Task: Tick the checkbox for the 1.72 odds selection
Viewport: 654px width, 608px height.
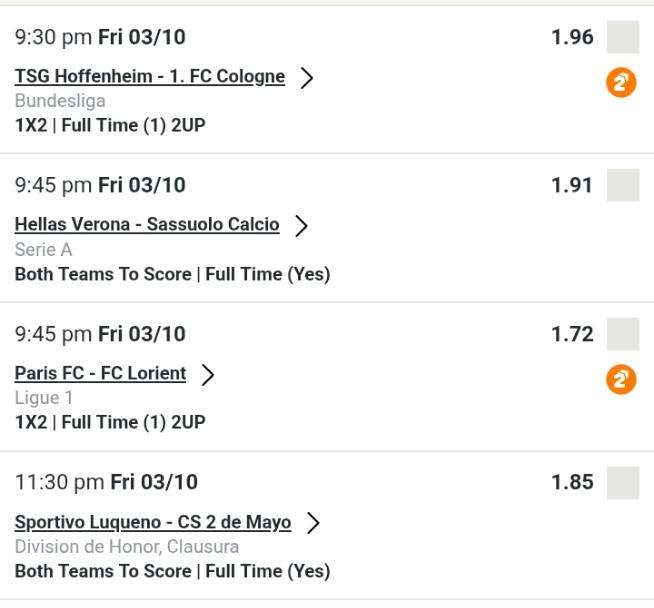Action: click(622, 334)
